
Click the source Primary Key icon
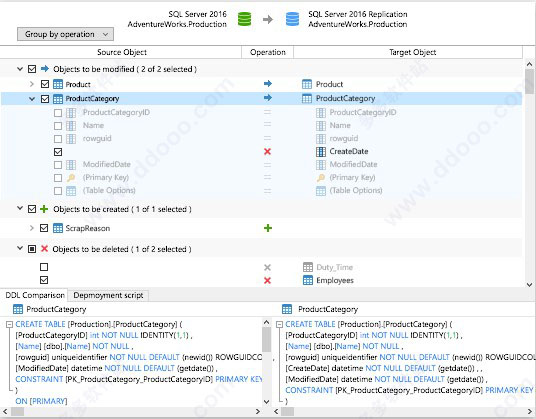71,178
